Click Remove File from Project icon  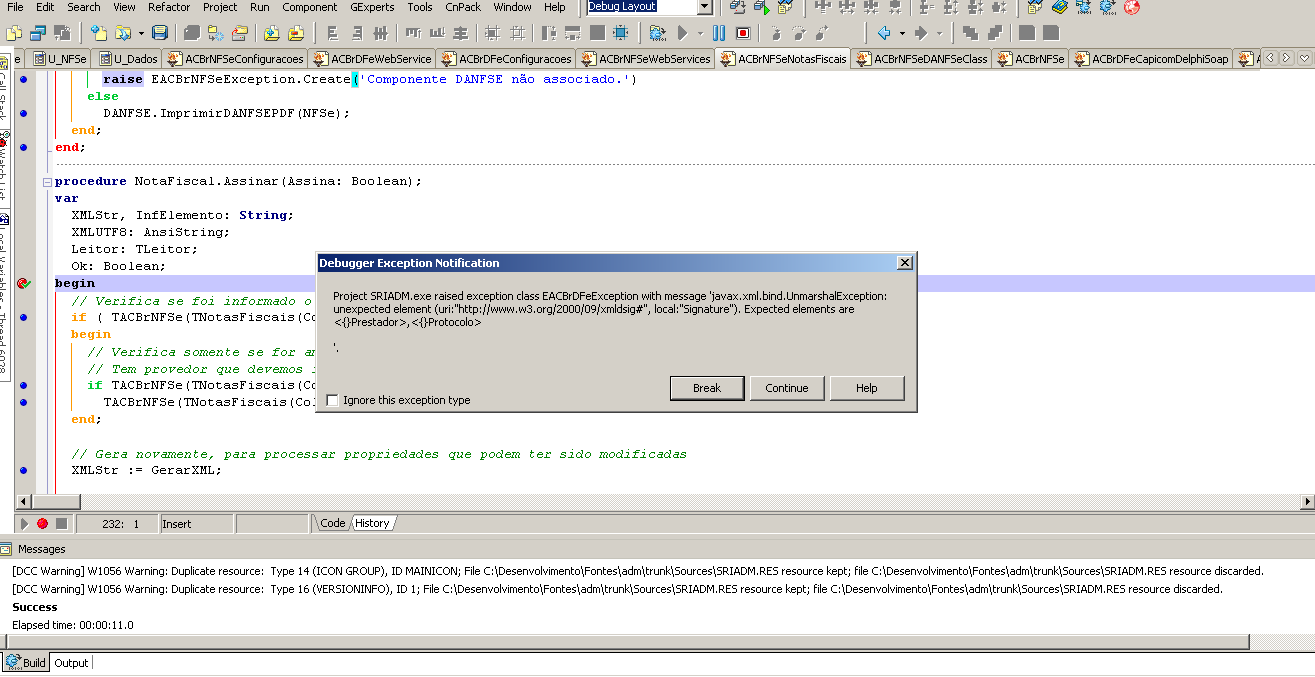coord(295,32)
